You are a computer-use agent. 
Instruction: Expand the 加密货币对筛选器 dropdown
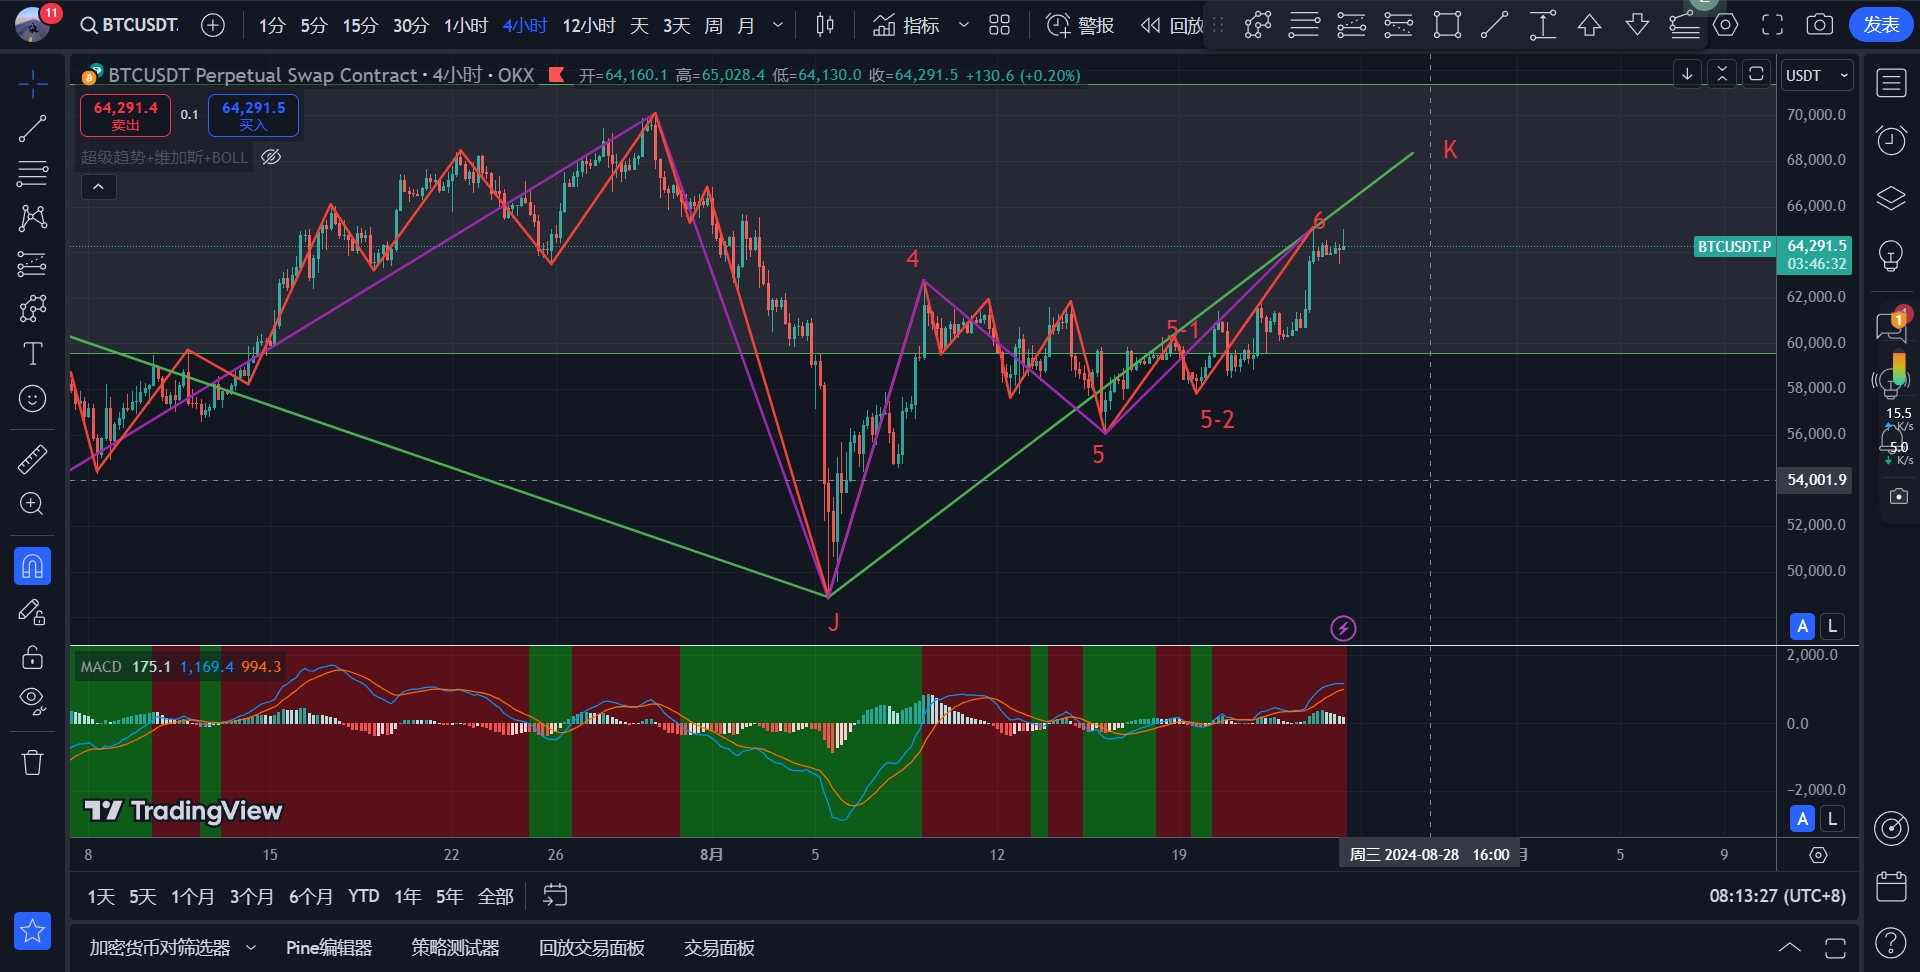point(250,947)
